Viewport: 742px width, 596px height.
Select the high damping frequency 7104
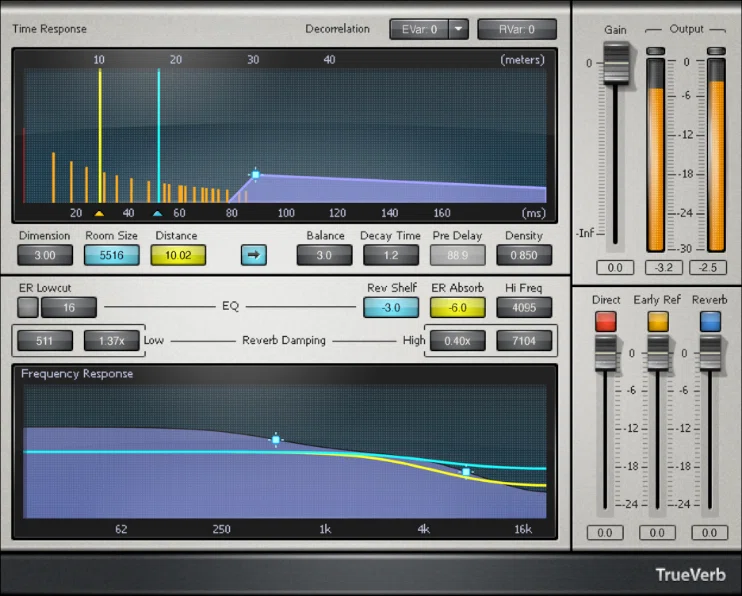pos(524,340)
